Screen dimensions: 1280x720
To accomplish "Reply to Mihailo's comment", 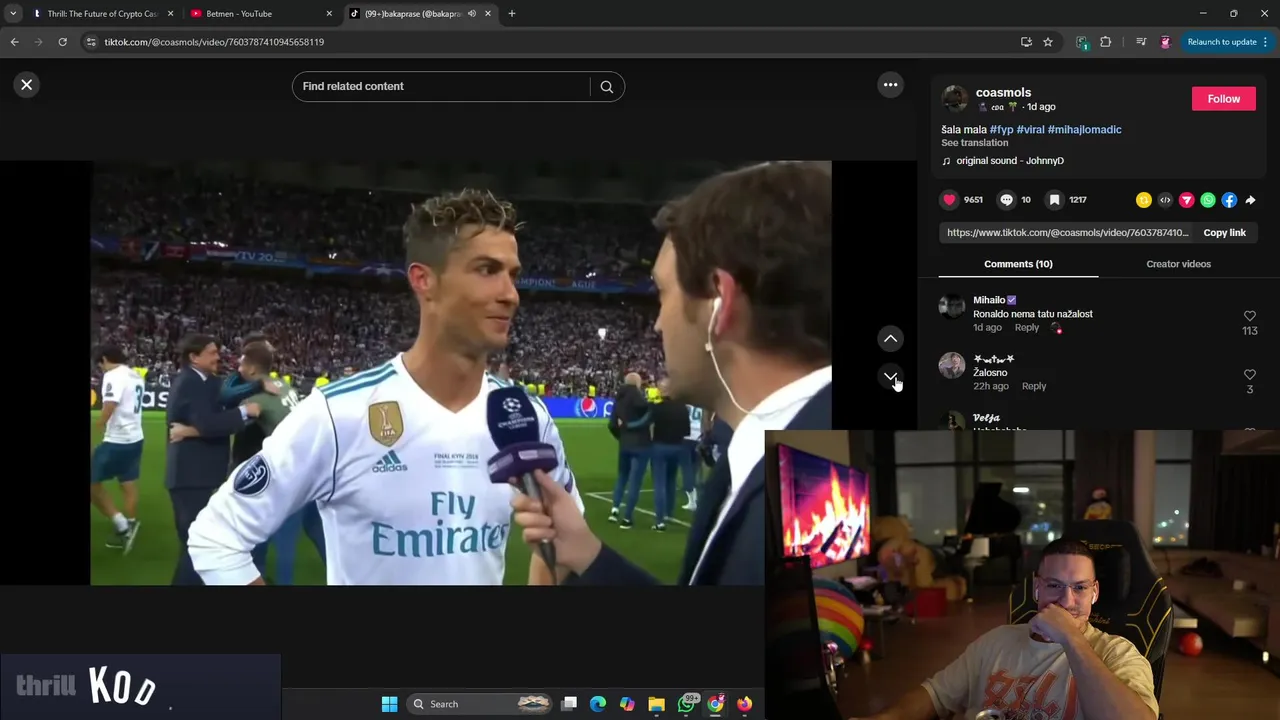I will click(x=1026, y=328).
